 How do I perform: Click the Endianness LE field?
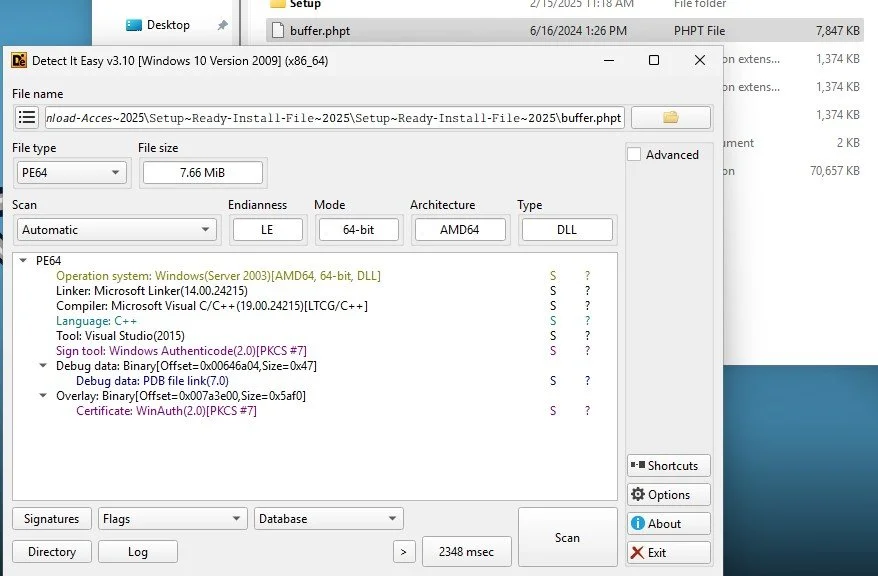click(268, 230)
